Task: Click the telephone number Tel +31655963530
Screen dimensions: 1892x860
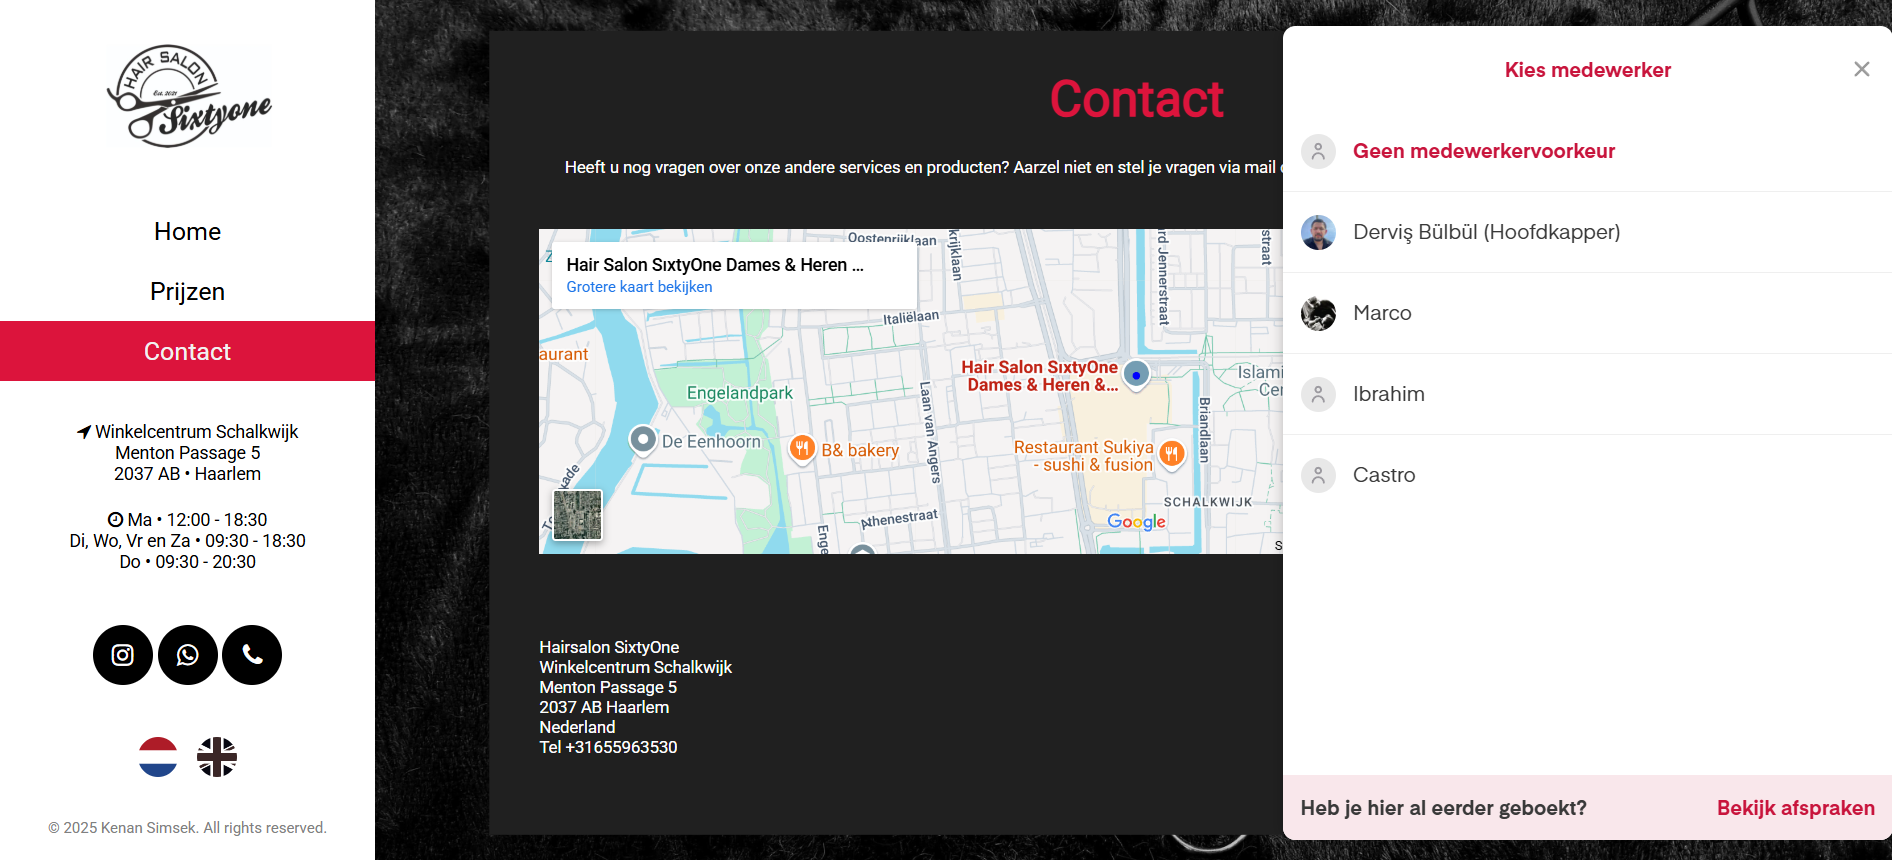Action: point(608,747)
